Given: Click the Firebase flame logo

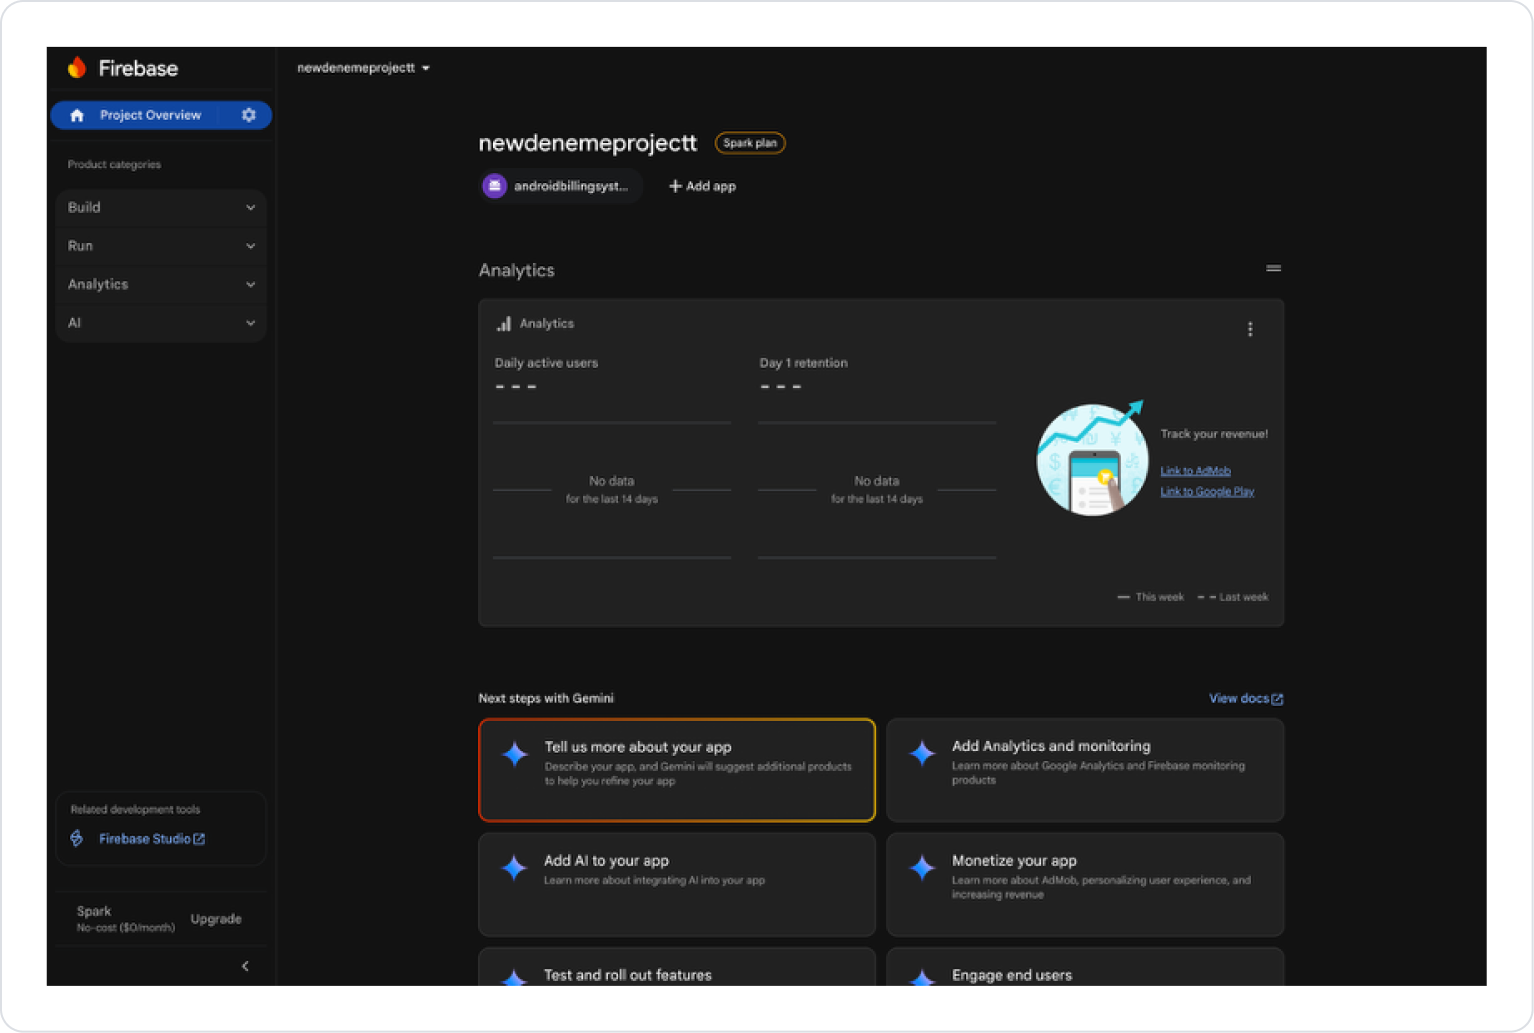Looking at the screenshot, I should [77, 68].
